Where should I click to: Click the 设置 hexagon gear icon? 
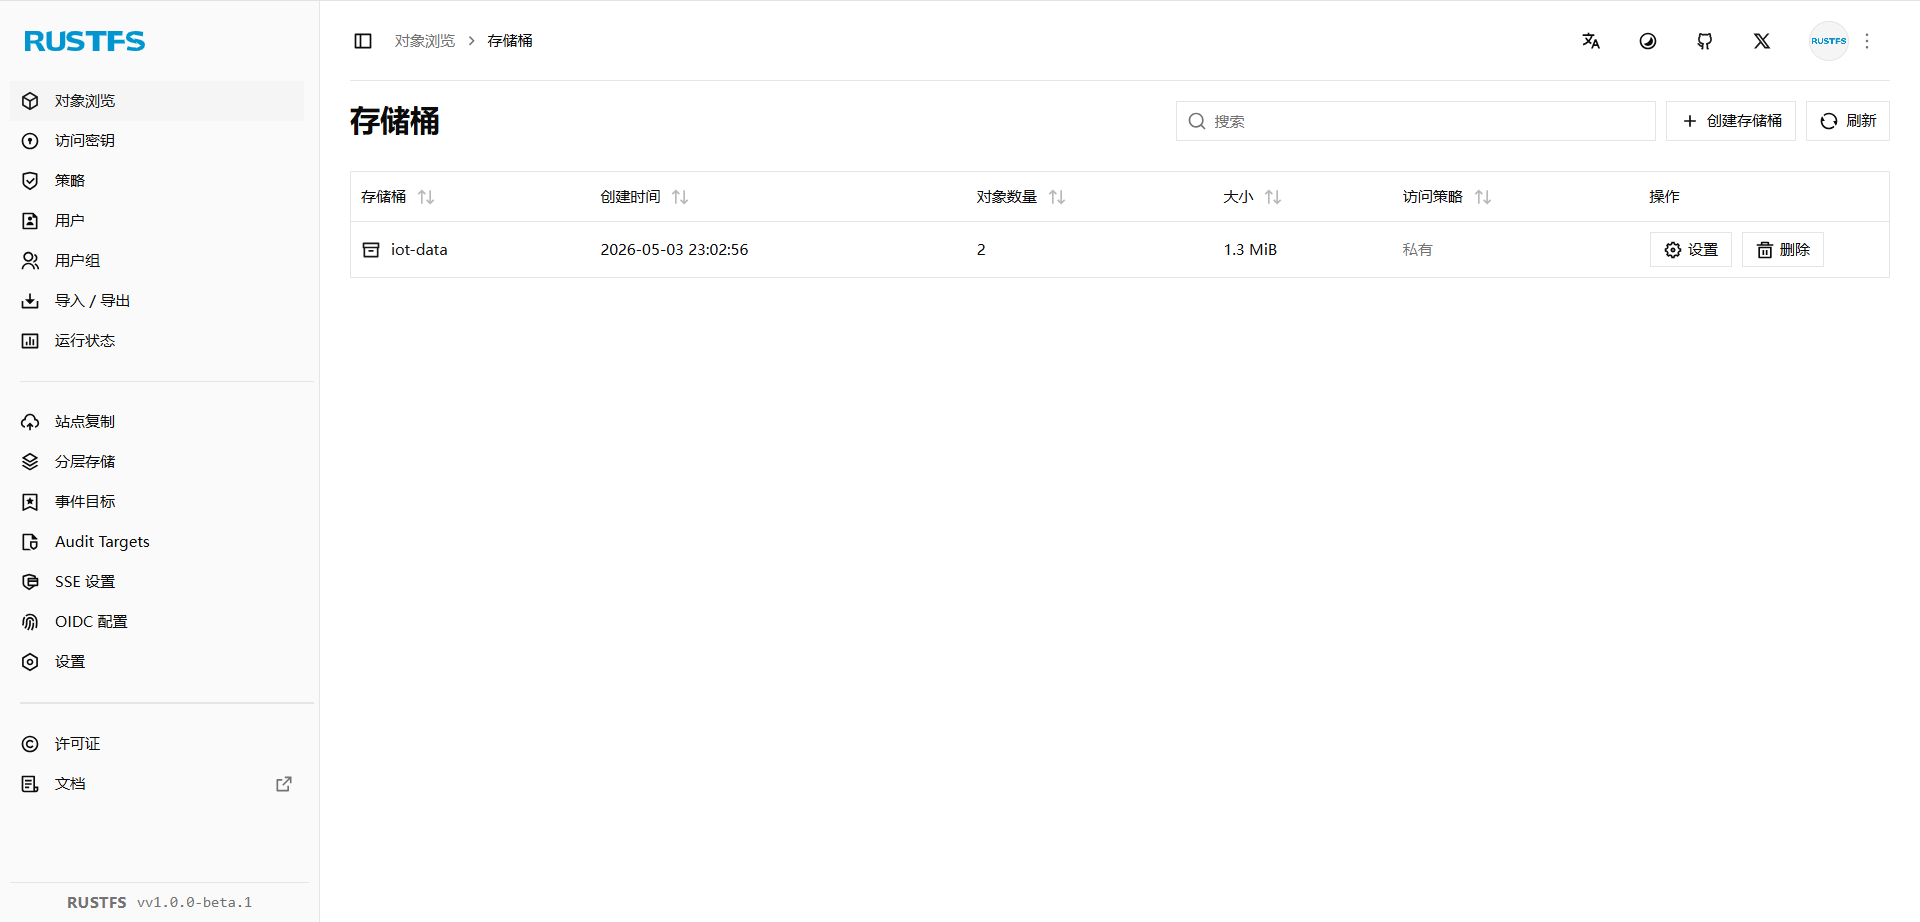30,662
